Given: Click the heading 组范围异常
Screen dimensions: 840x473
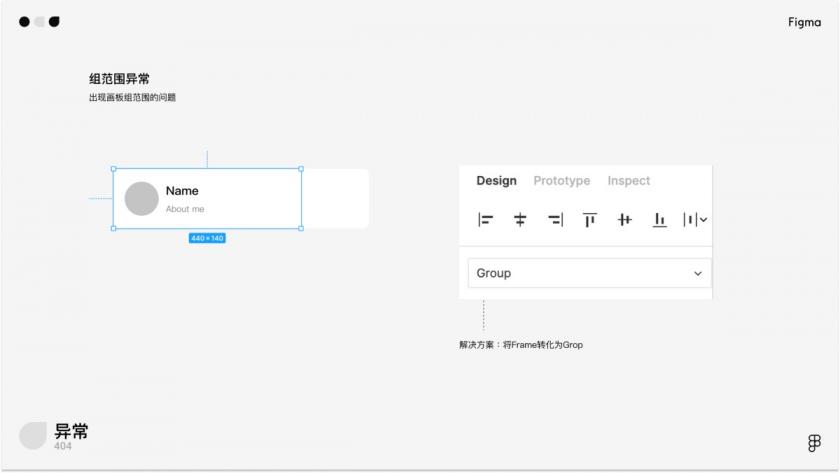Looking at the screenshot, I should pyautogui.click(x=119, y=79).
